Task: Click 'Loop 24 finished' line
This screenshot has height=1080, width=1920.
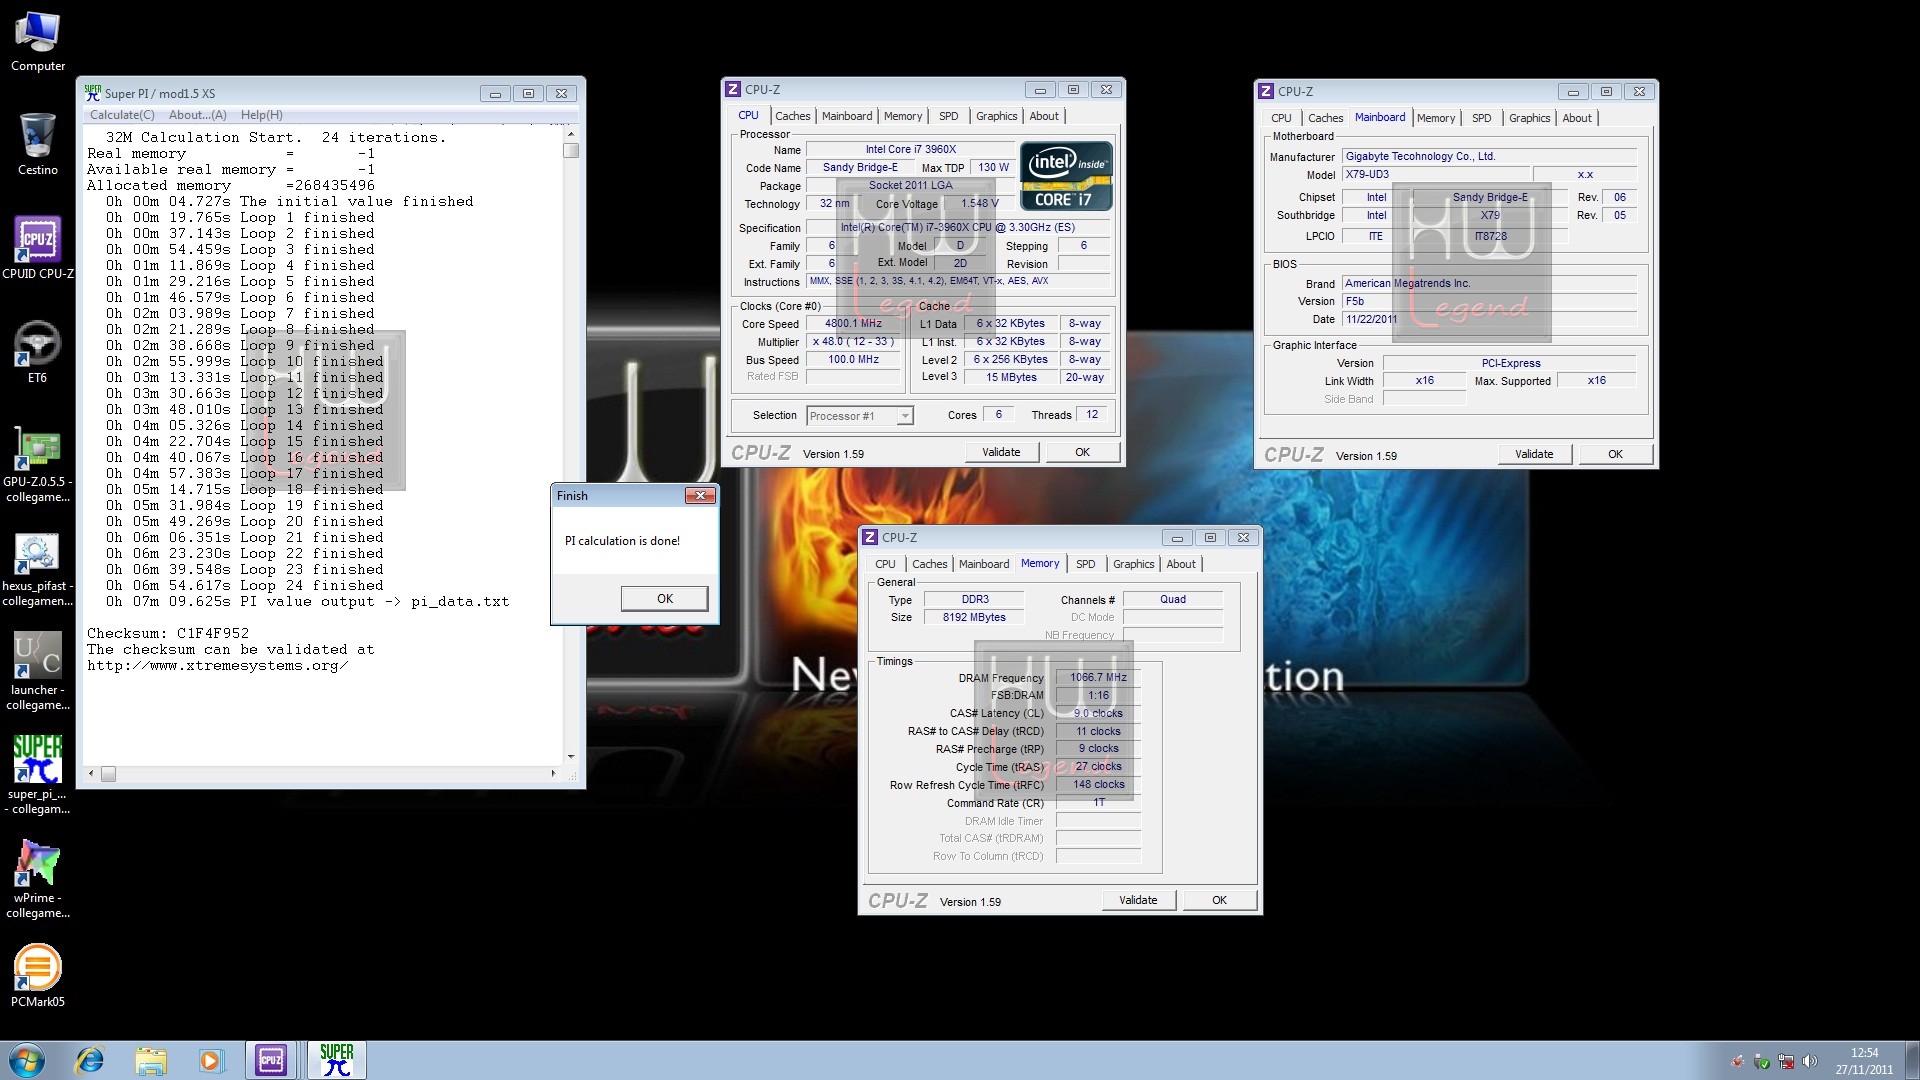Action: click(311, 585)
